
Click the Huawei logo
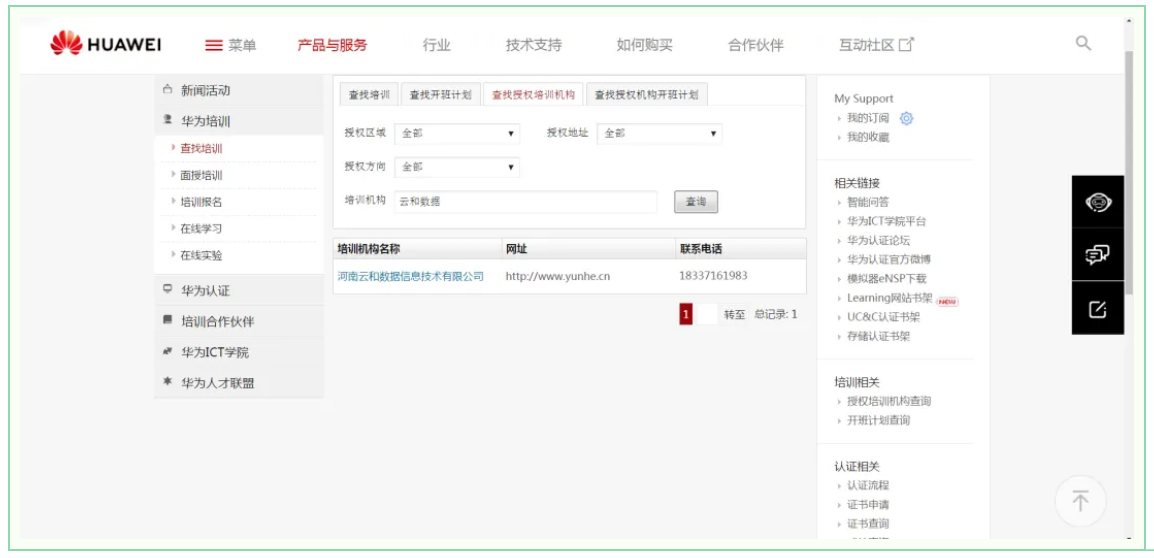[105, 45]
